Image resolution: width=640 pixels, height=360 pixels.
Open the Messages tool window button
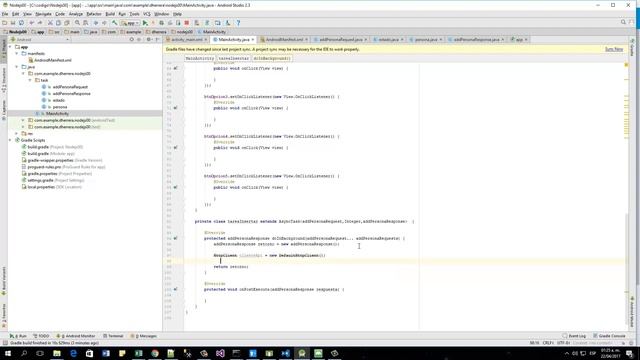(144, 336)
